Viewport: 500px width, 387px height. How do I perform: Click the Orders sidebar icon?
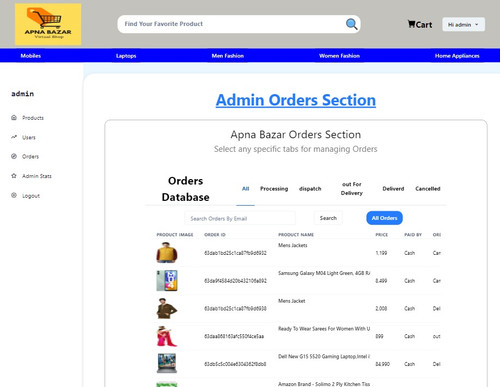pos(14,156)
